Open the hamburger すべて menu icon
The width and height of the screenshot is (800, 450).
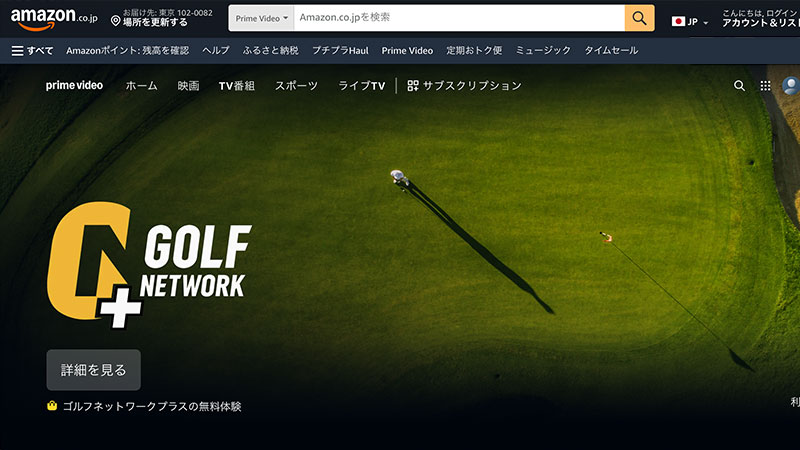17,51
